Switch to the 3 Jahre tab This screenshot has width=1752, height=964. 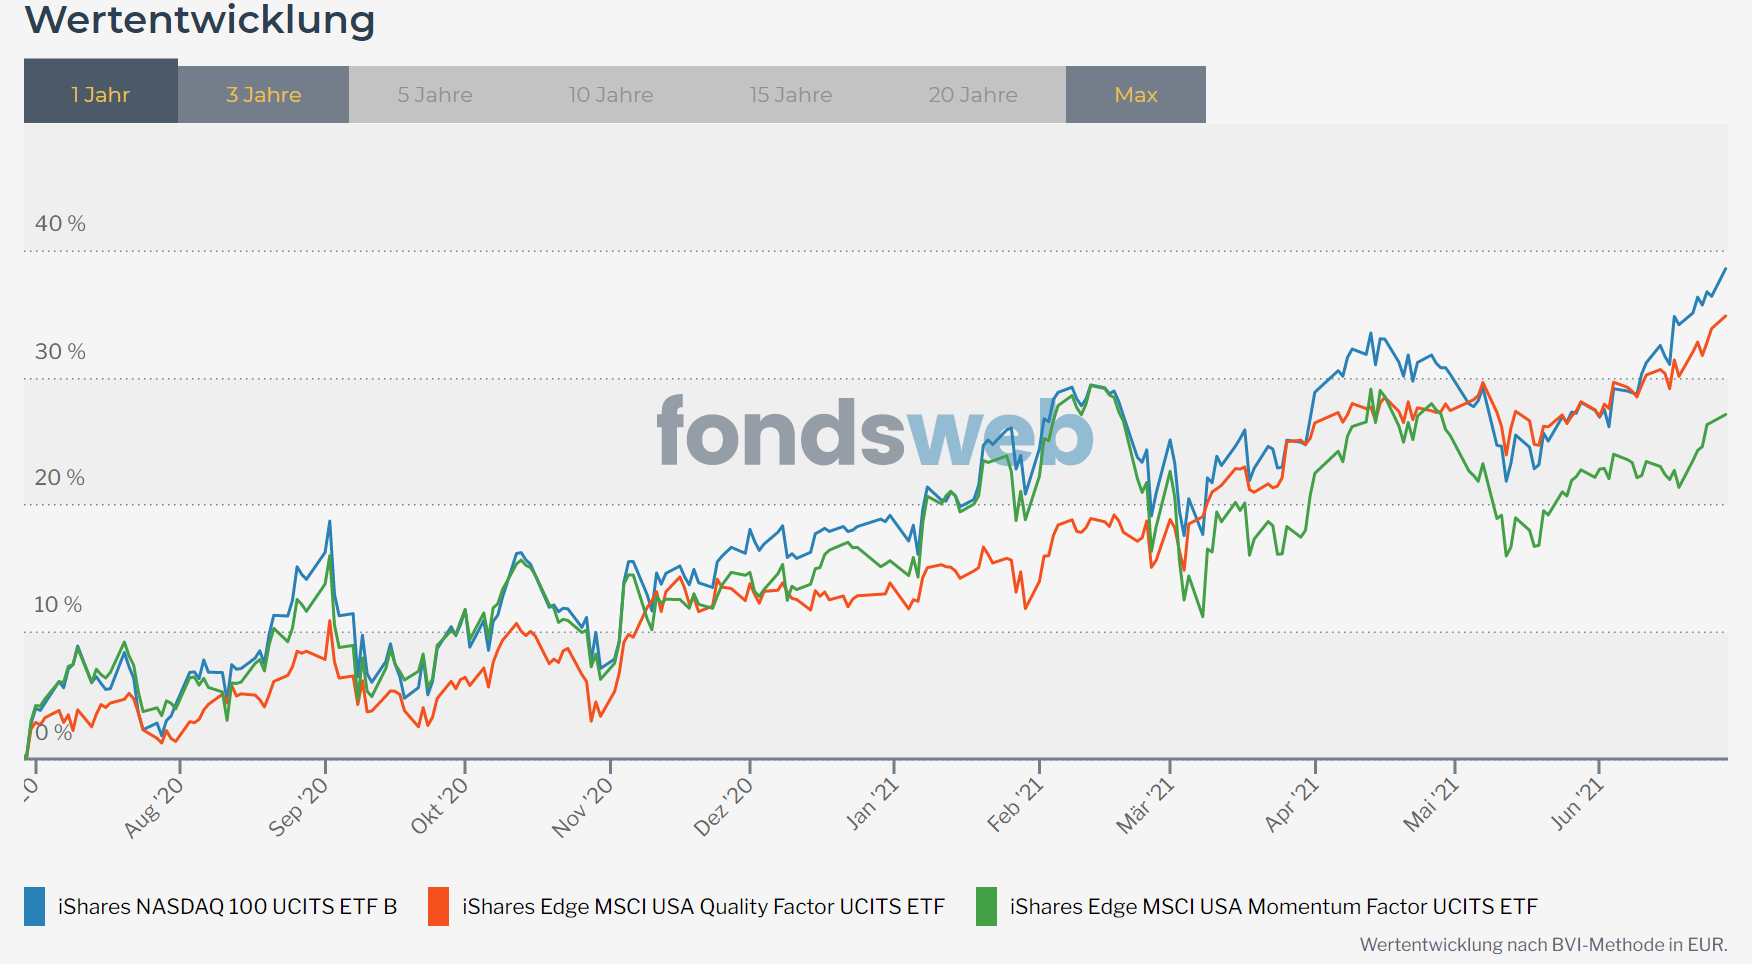263,95
